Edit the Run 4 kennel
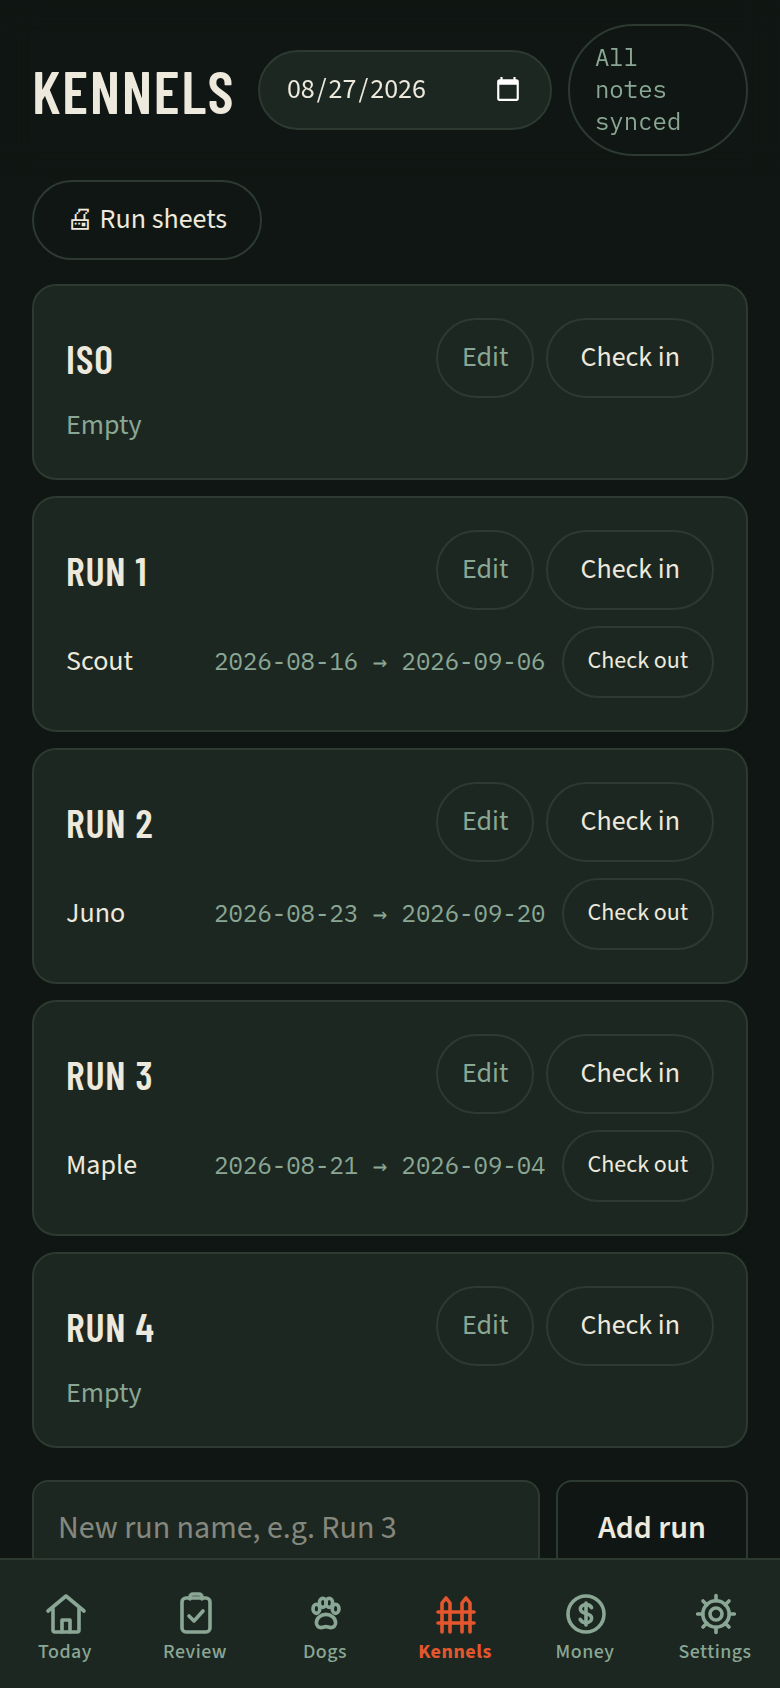Viewport: 780px width, 1688px height. 485,1326
